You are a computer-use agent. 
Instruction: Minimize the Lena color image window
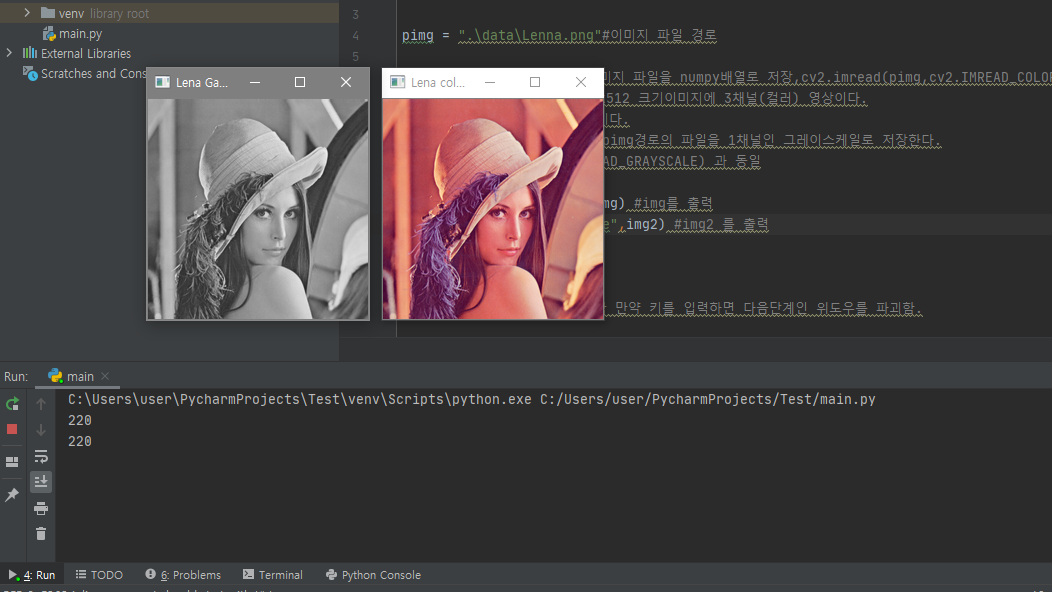coord(490,82)
